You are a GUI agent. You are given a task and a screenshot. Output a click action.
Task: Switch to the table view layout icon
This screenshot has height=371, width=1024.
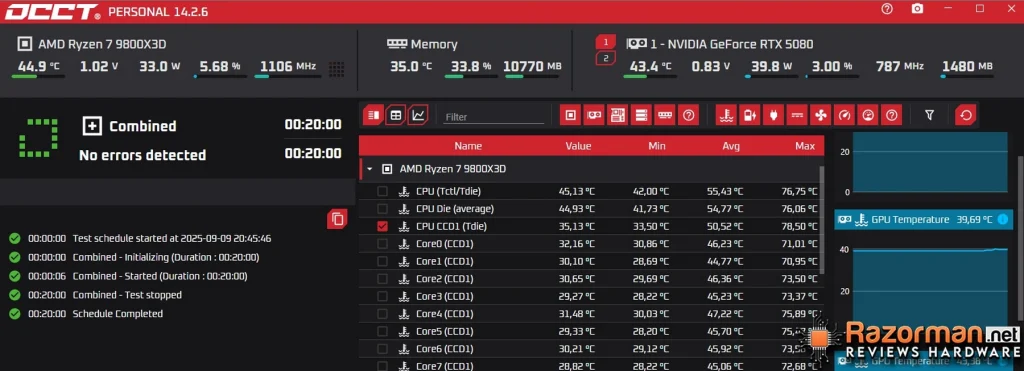tap(396, 115)
